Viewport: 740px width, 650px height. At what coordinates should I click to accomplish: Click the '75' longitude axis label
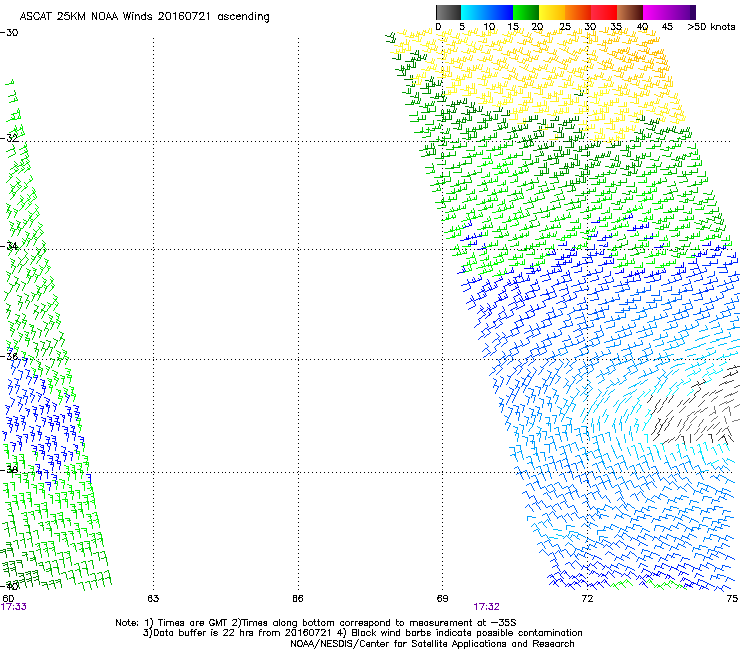pyautogui.click(x=732, y=599)
